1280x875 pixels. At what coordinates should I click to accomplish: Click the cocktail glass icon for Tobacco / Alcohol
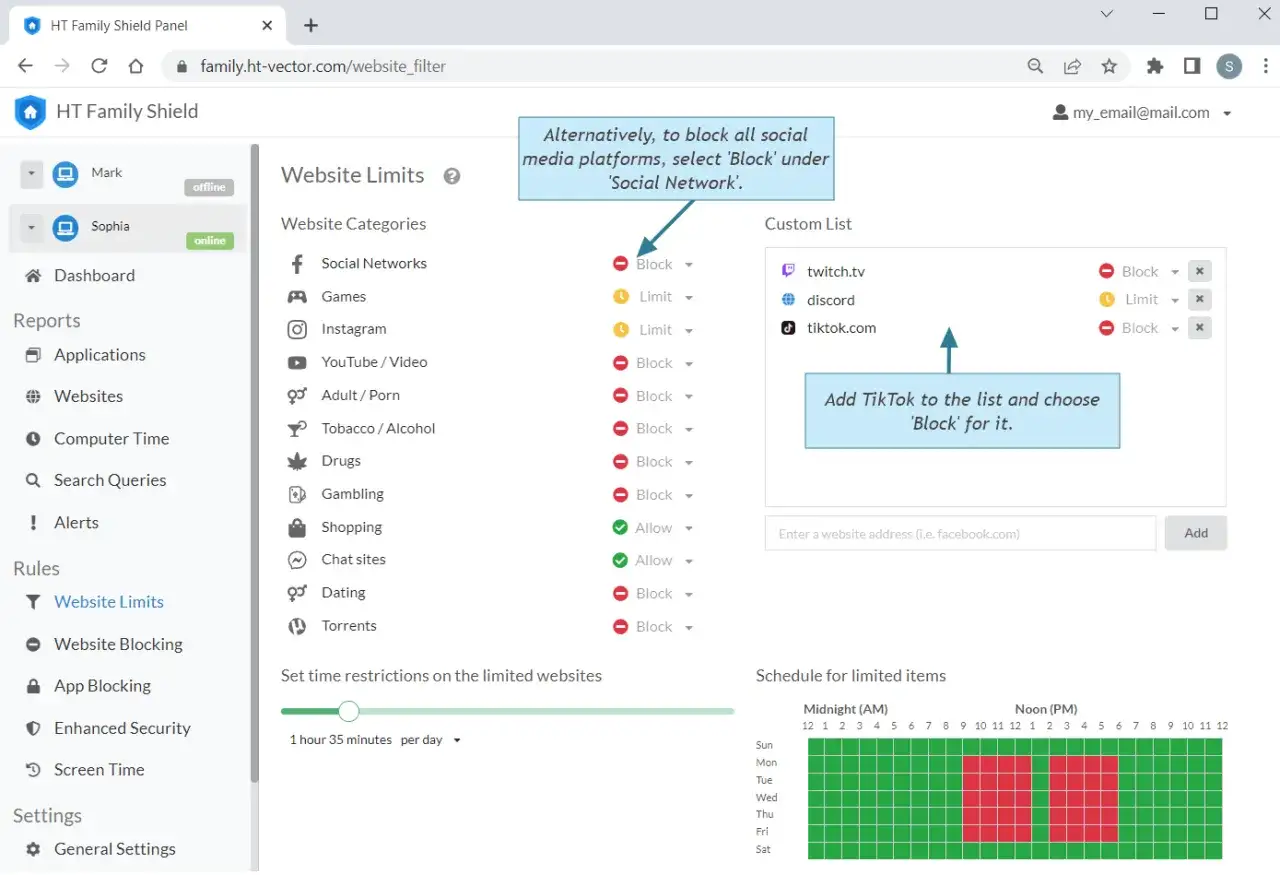click(x=297, y=428)
